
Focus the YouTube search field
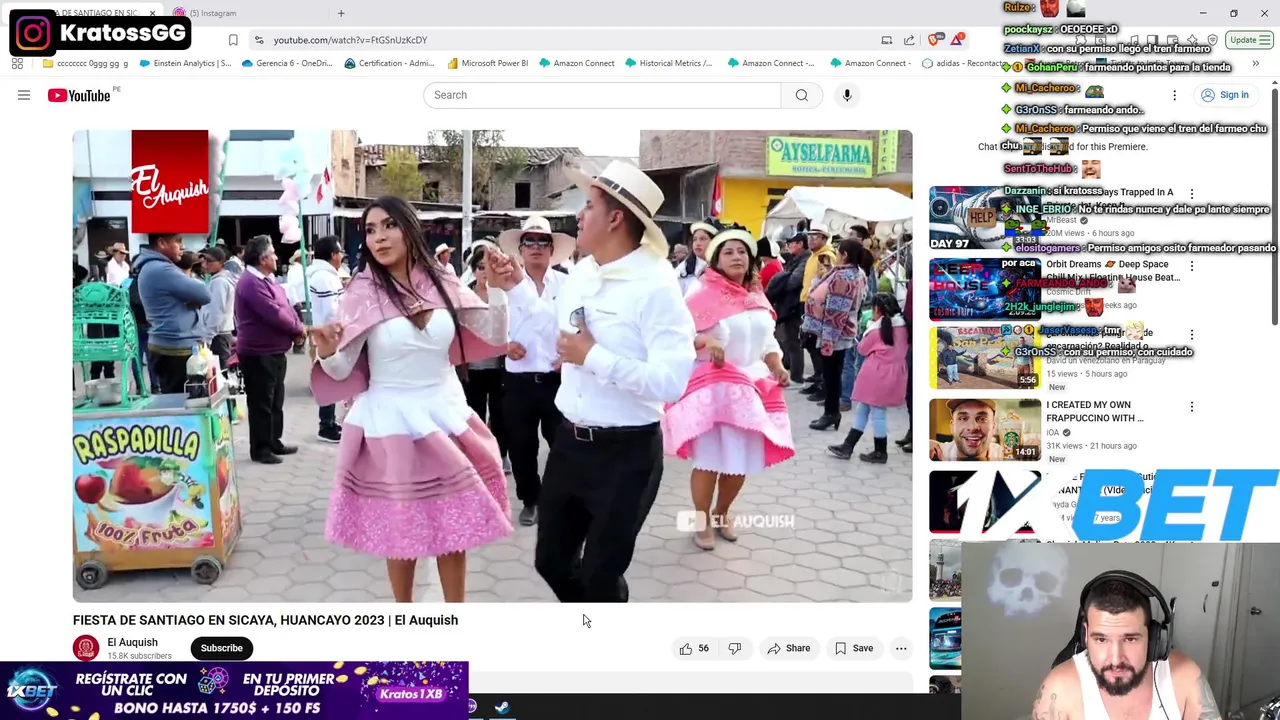[x=602, y=95]
